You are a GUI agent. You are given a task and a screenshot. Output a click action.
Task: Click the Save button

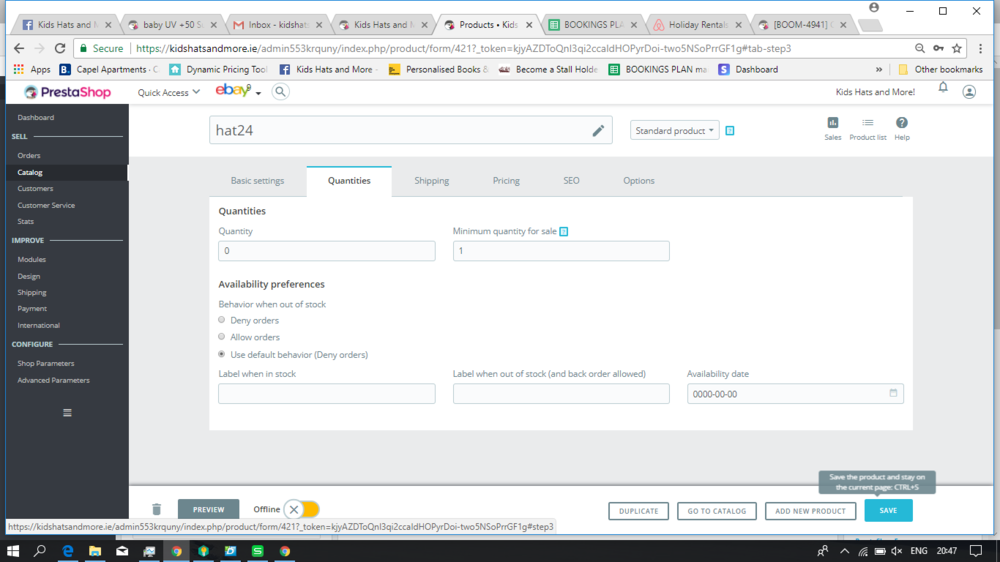tap(888, 510)
